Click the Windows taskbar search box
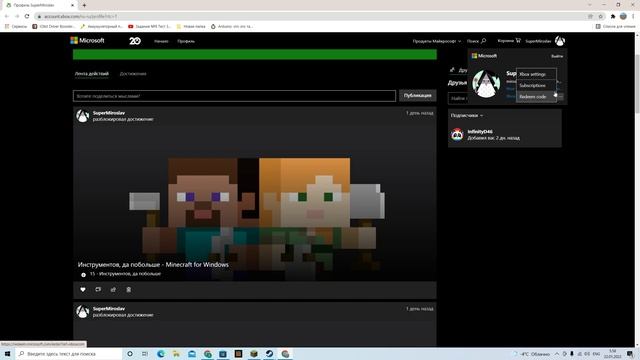 69,353
